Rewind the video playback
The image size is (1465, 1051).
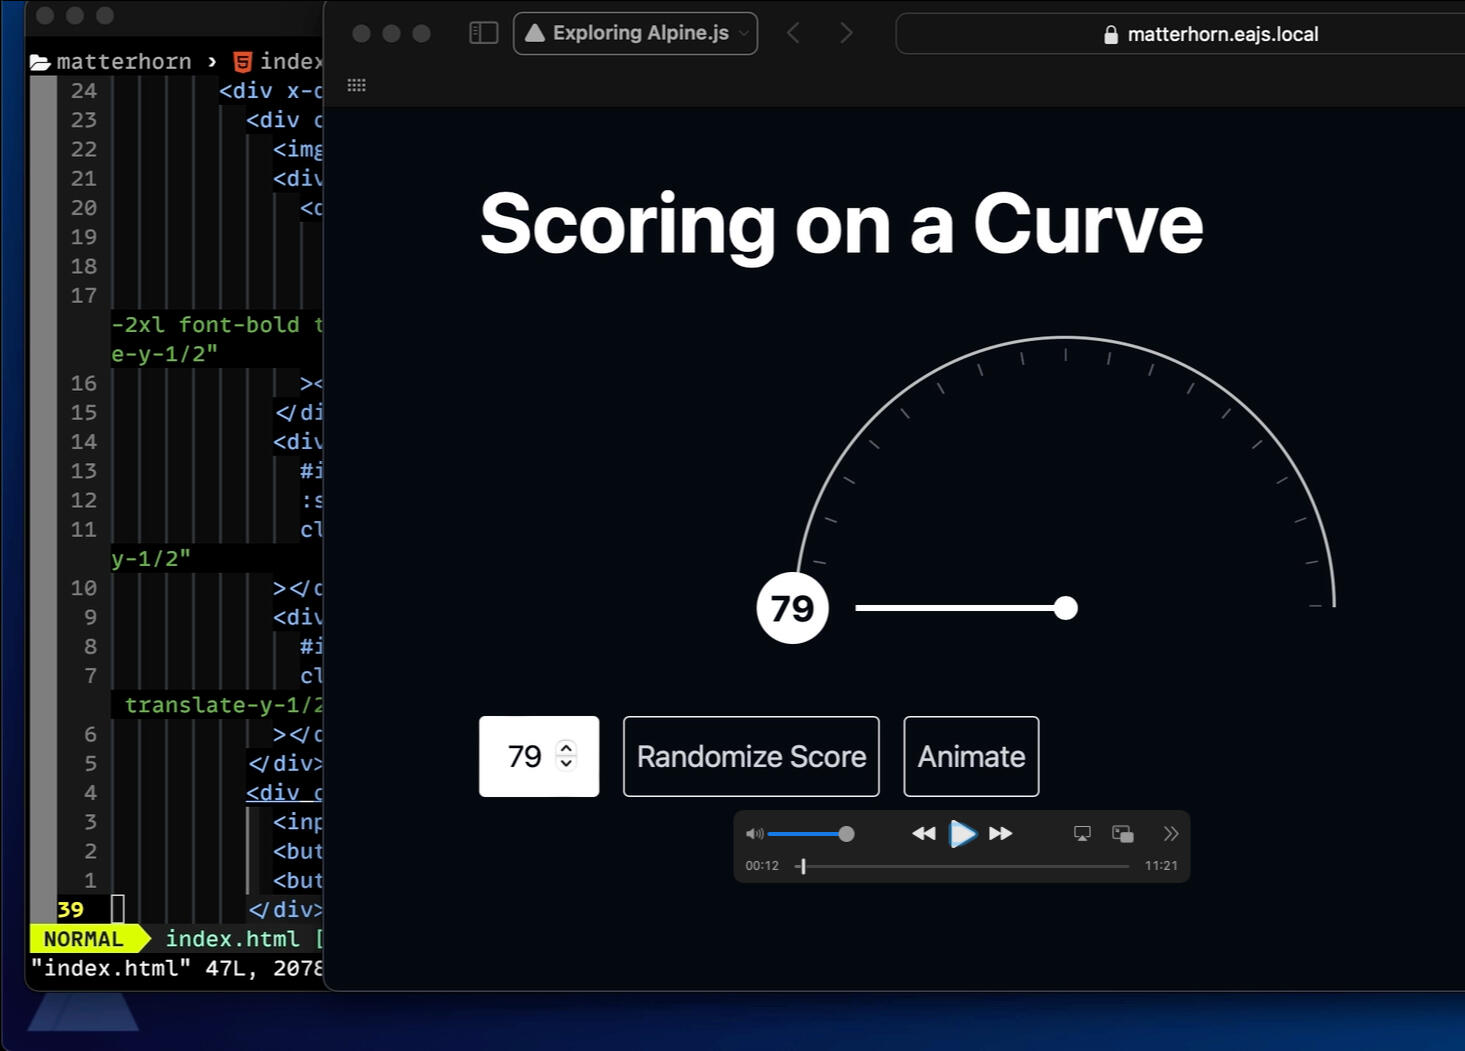pos(923,834)
